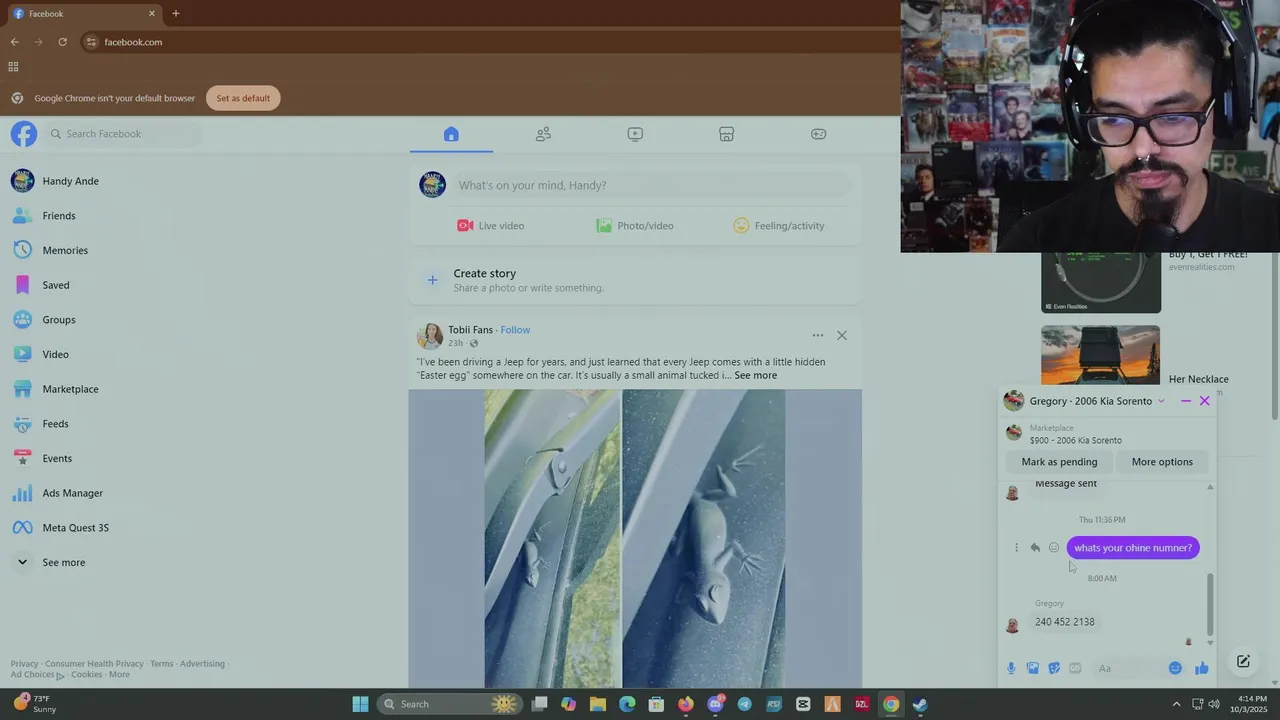Screen dimensions: 1280x720
Task: Open the Gaming tab in top navigation
Action: [819, 134]
